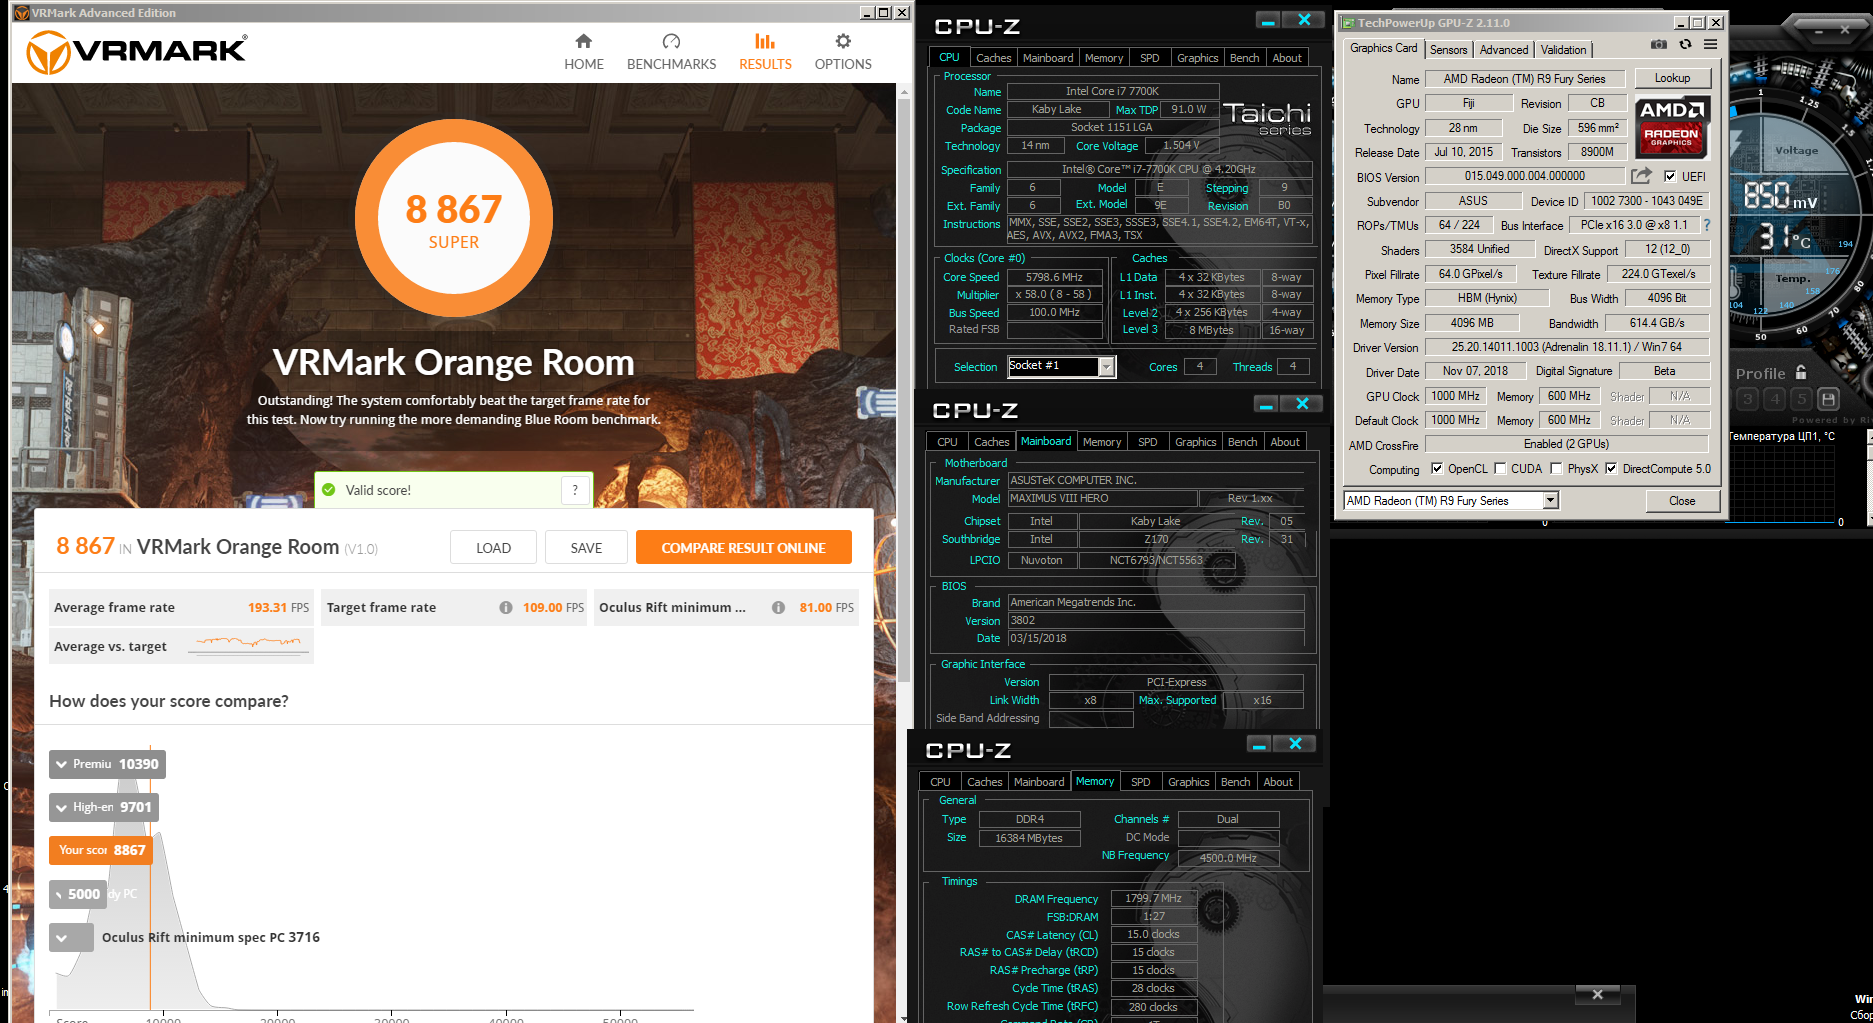This screenshot has width=1873, height=1023.
Task: Expand Oculus Rift minimum spec PC entry
Action: 71,937
